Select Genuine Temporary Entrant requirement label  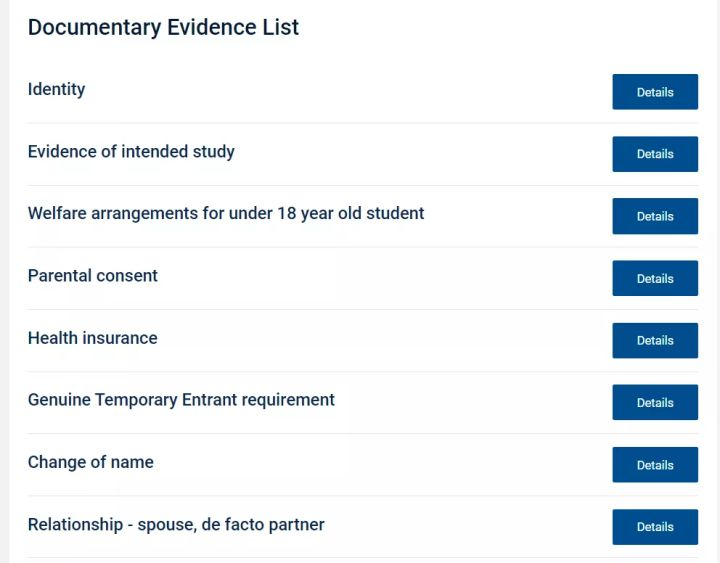point(181,400)
